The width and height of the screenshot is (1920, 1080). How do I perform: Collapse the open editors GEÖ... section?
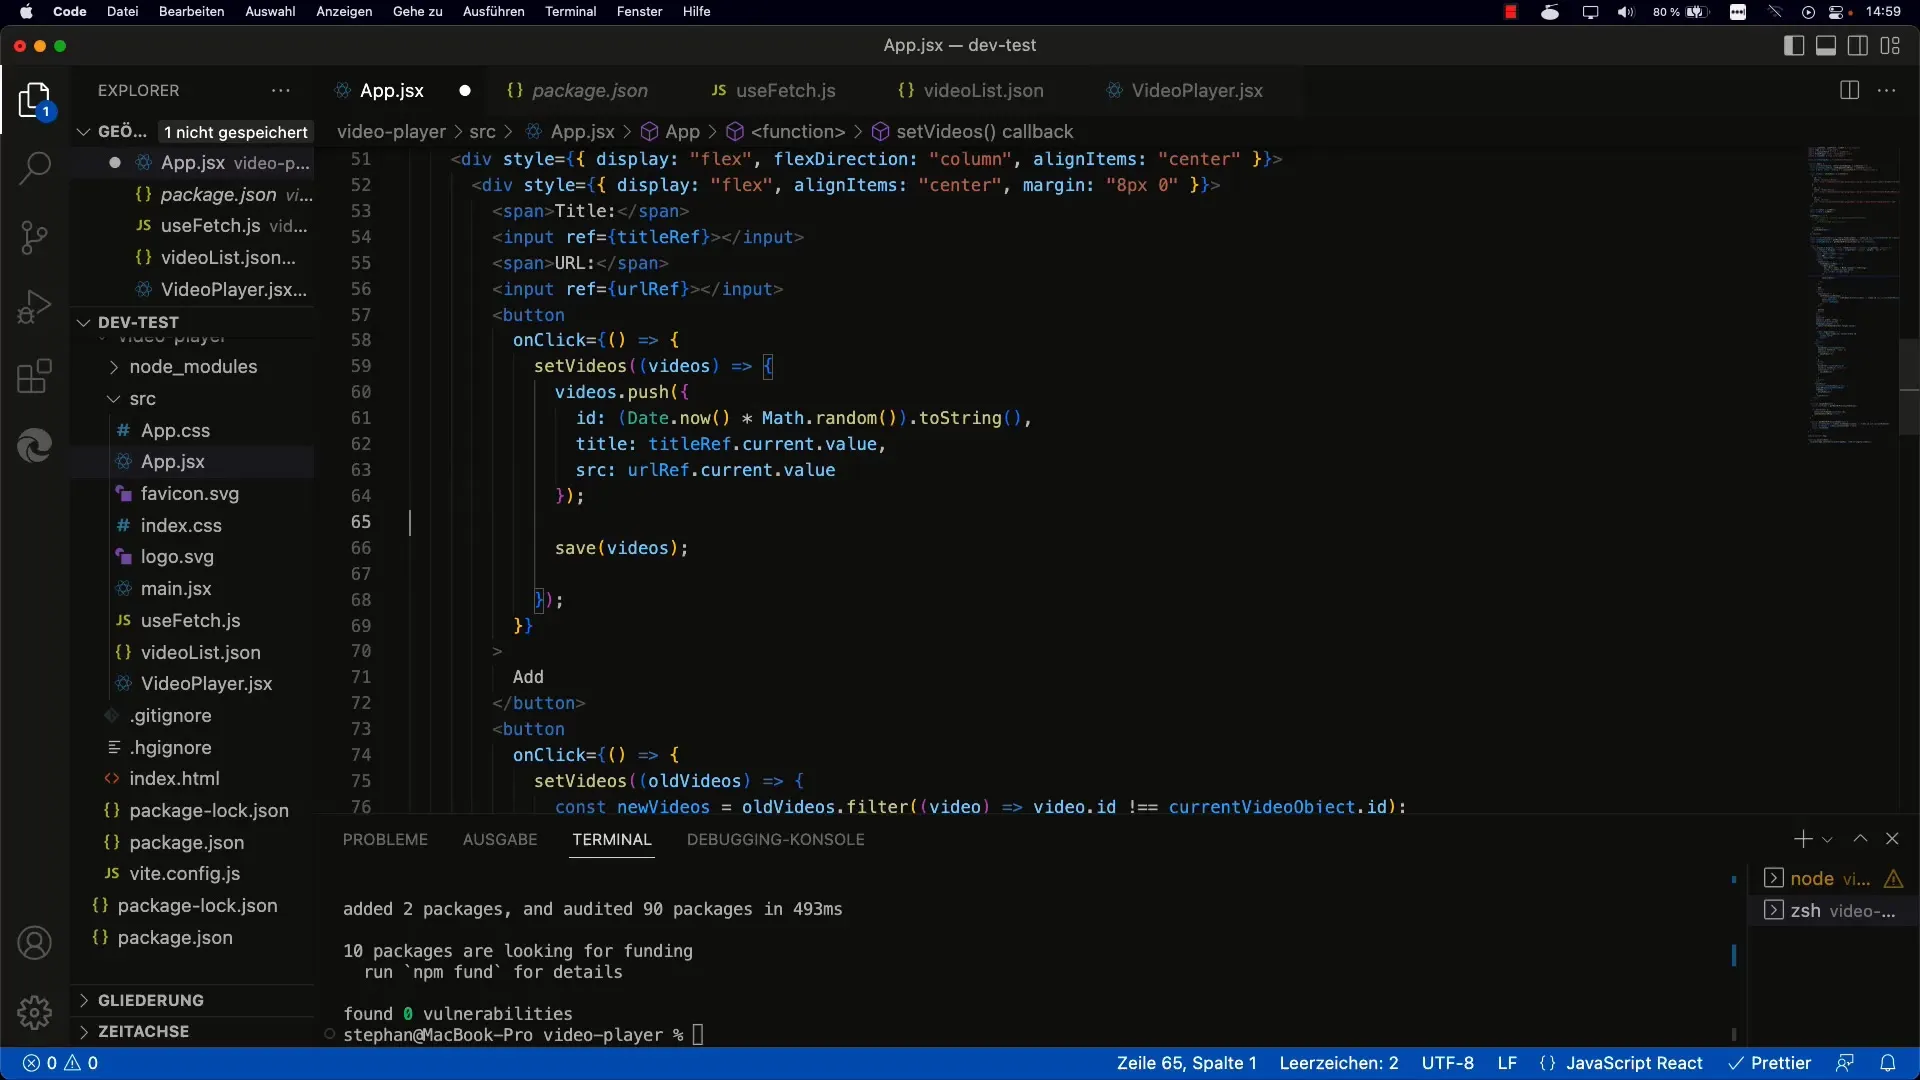(x=113, y=132)
